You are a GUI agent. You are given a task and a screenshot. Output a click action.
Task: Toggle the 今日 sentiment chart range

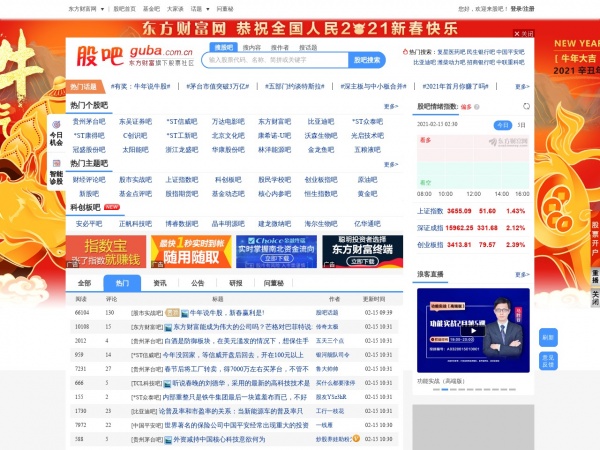(502, 125)
